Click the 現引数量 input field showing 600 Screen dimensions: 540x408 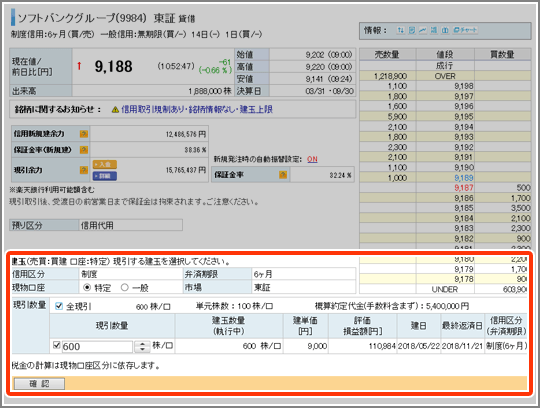pos(97,346)
